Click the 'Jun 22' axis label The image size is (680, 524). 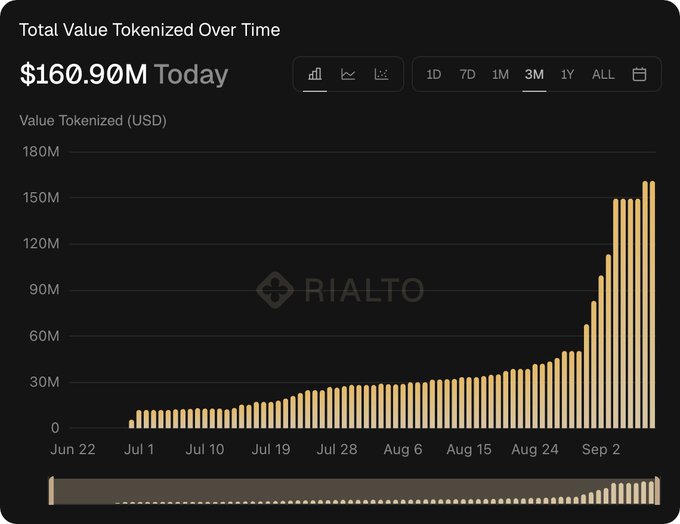[73, 449]
